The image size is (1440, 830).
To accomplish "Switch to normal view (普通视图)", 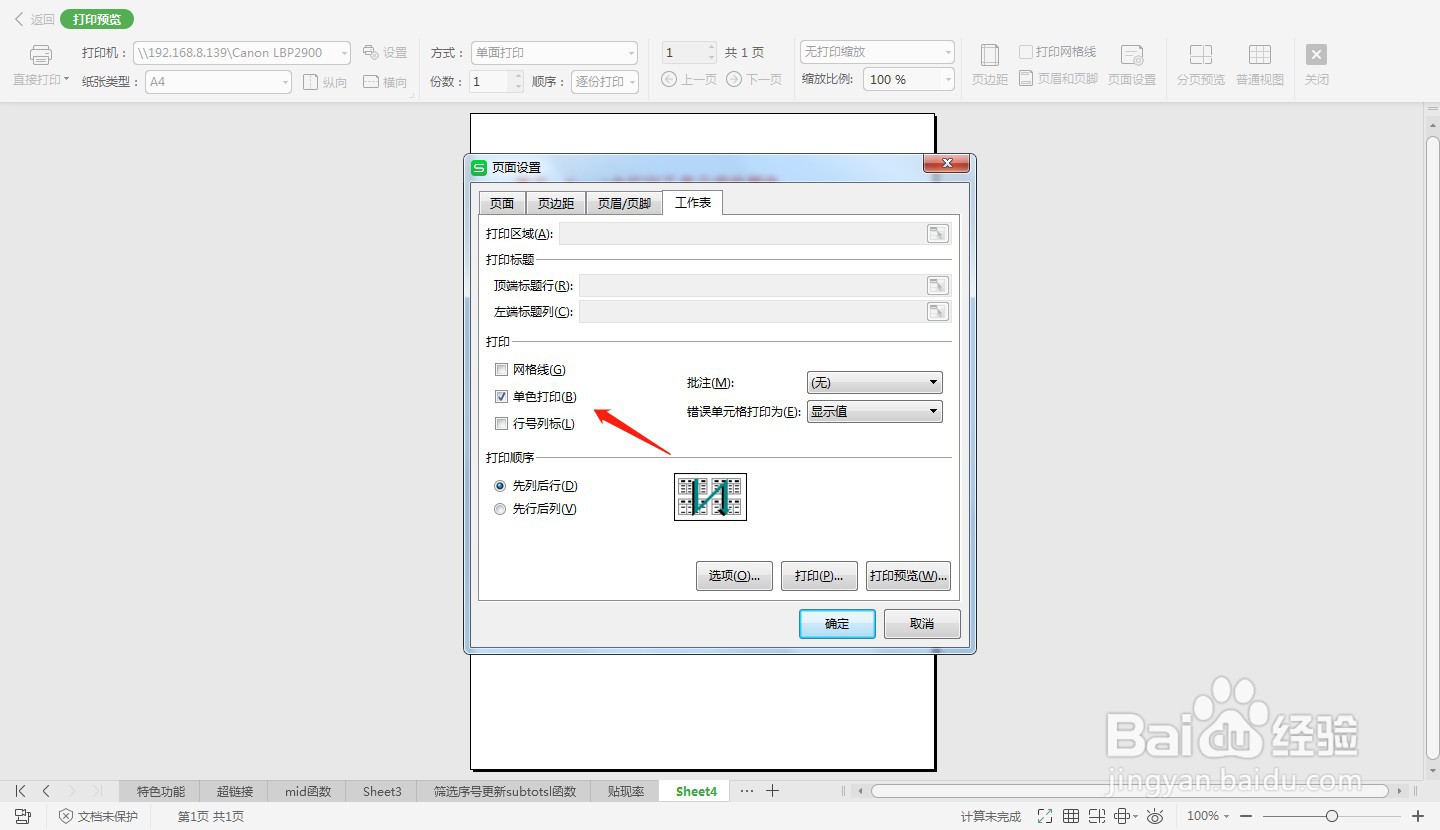I will point(1260,65).
